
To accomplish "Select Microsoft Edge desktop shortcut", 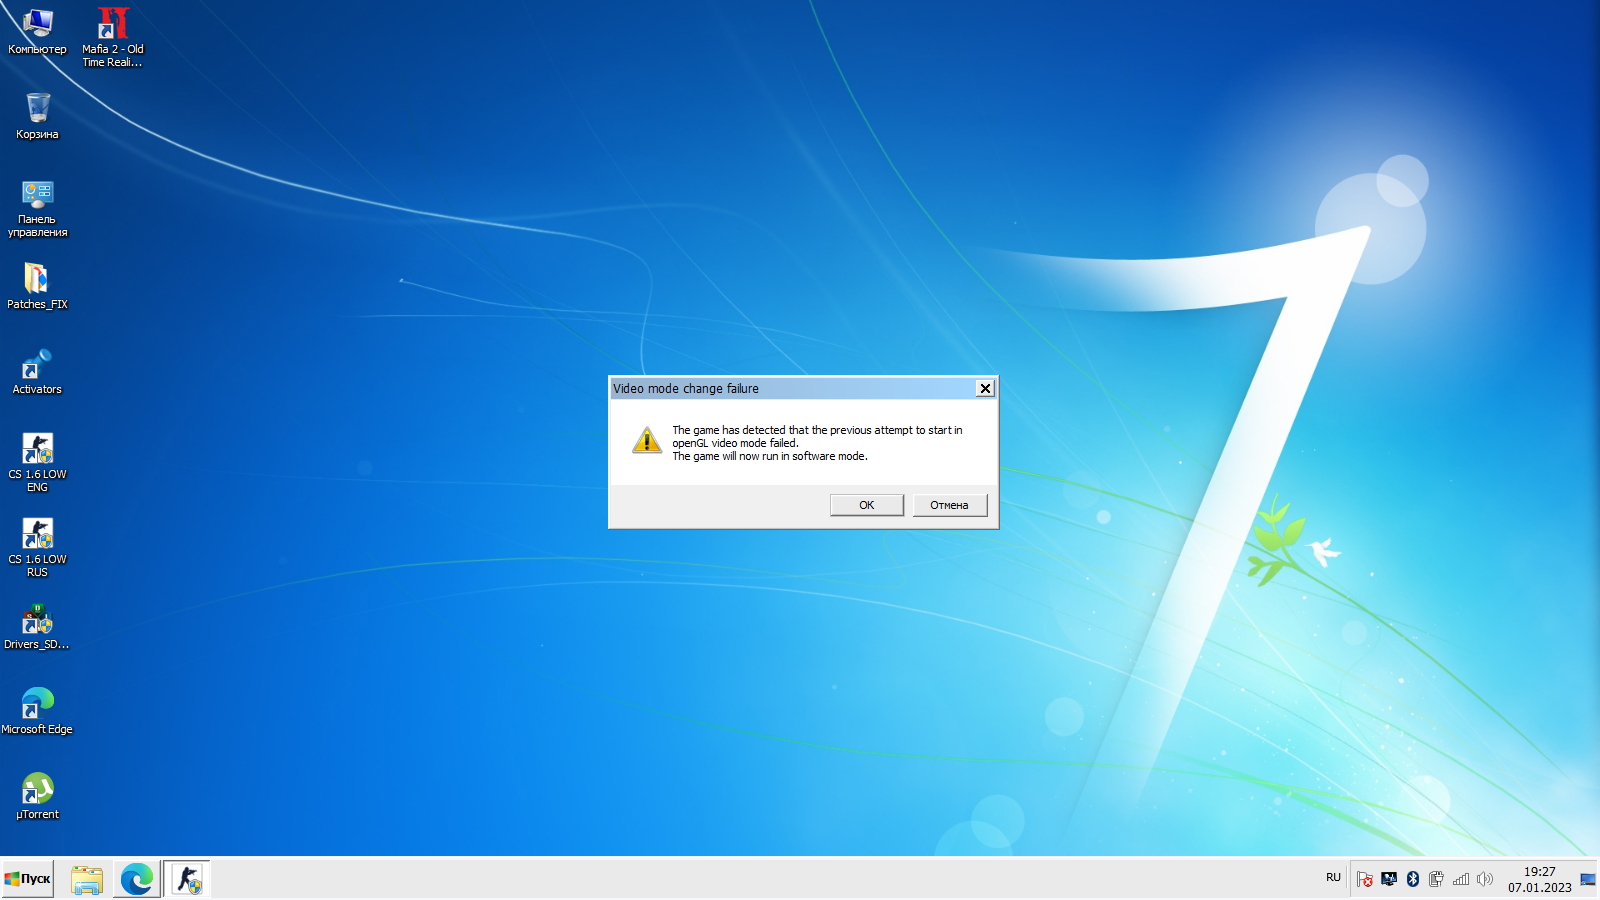I will pos(37,711).
